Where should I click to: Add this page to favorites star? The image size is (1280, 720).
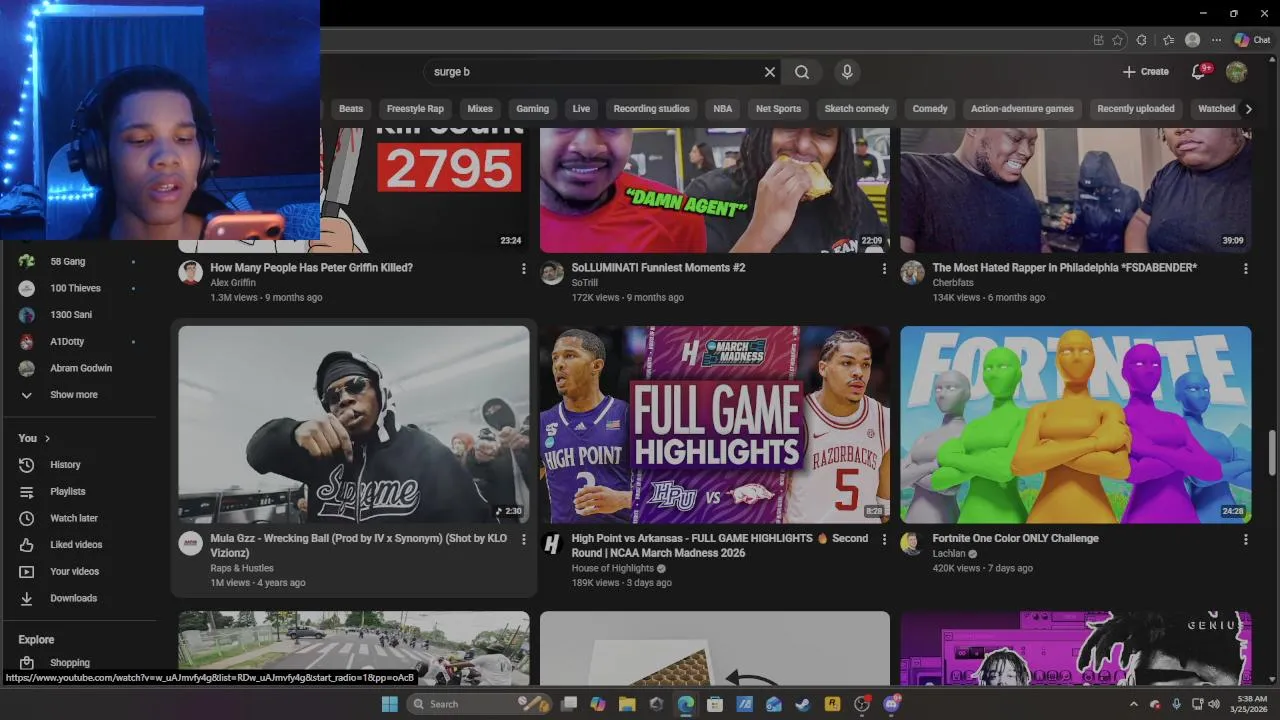pyautogui.click(x=1117, y=40)
